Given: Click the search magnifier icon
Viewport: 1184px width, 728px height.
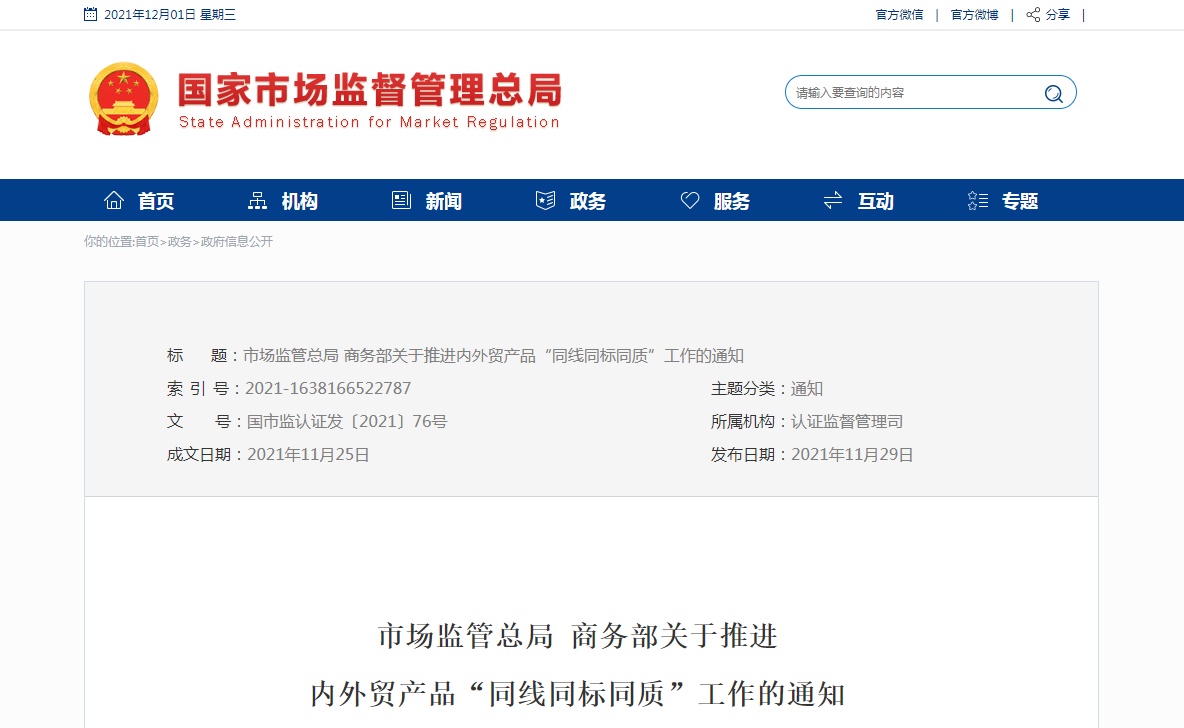Looking at the screenshot, I should 1053,93.
